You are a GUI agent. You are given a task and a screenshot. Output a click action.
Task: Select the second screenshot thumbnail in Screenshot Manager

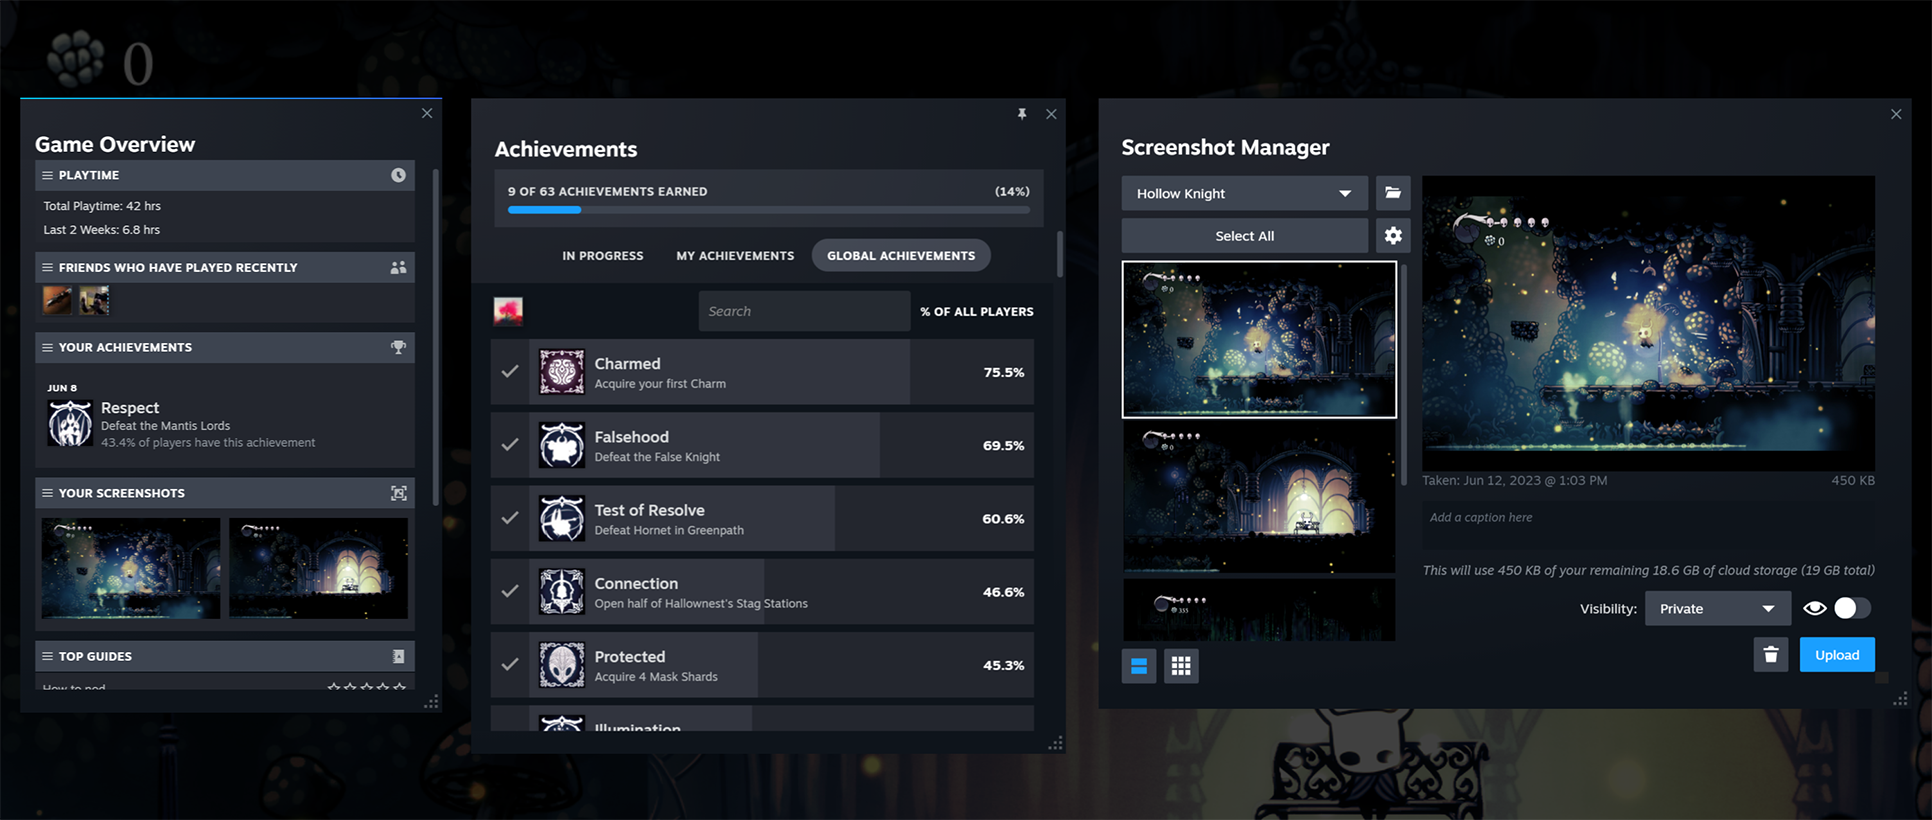pos(1259,497)
